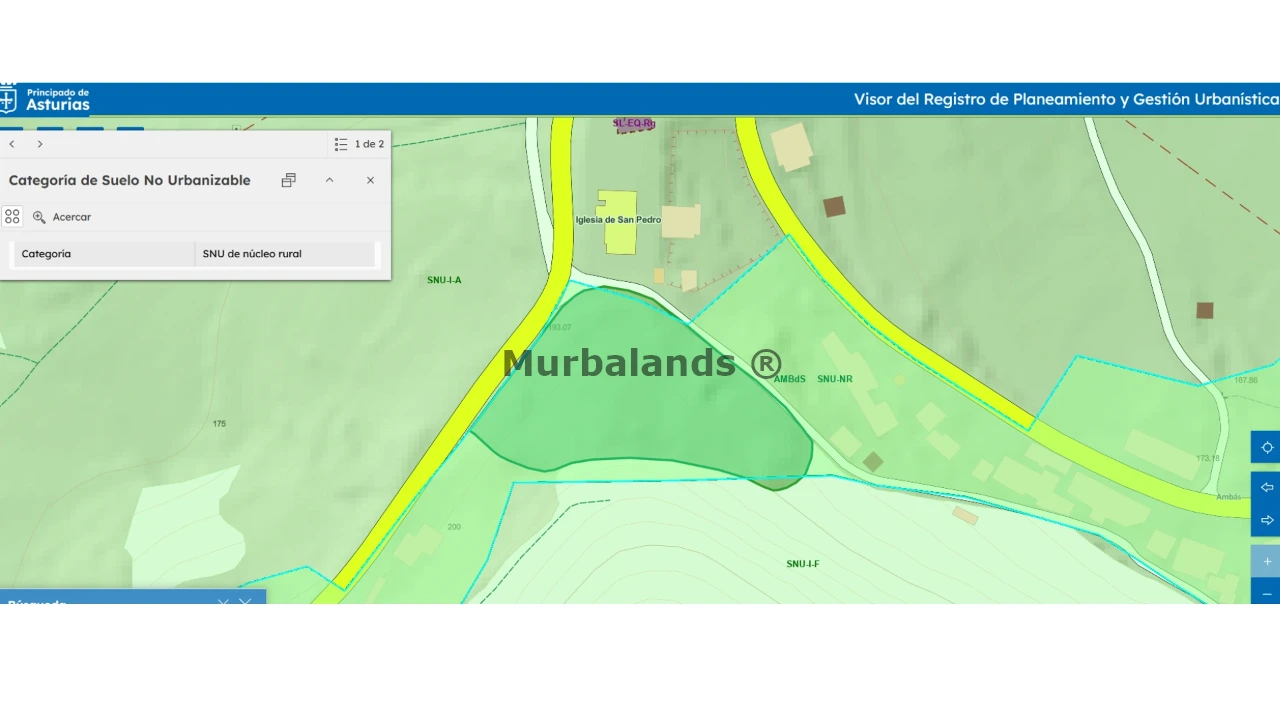The width and height of the screenshot is (1280, 720).
Task: Click the SNU-I-F zone label on map
Action: (803, 564)
